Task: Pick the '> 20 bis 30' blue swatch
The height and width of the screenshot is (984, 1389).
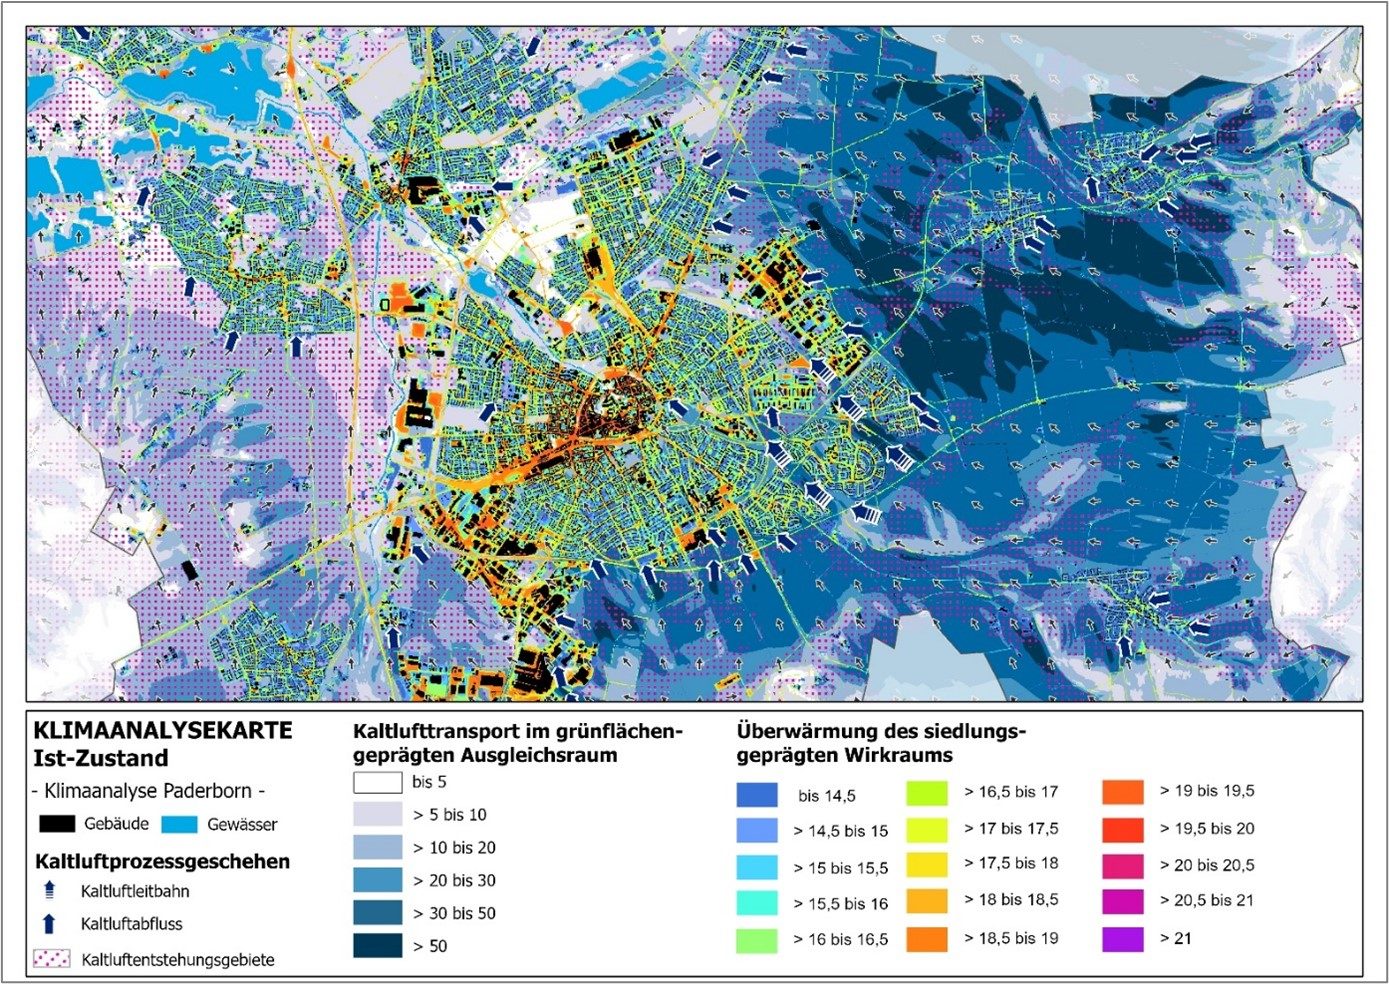Action: 377,880
